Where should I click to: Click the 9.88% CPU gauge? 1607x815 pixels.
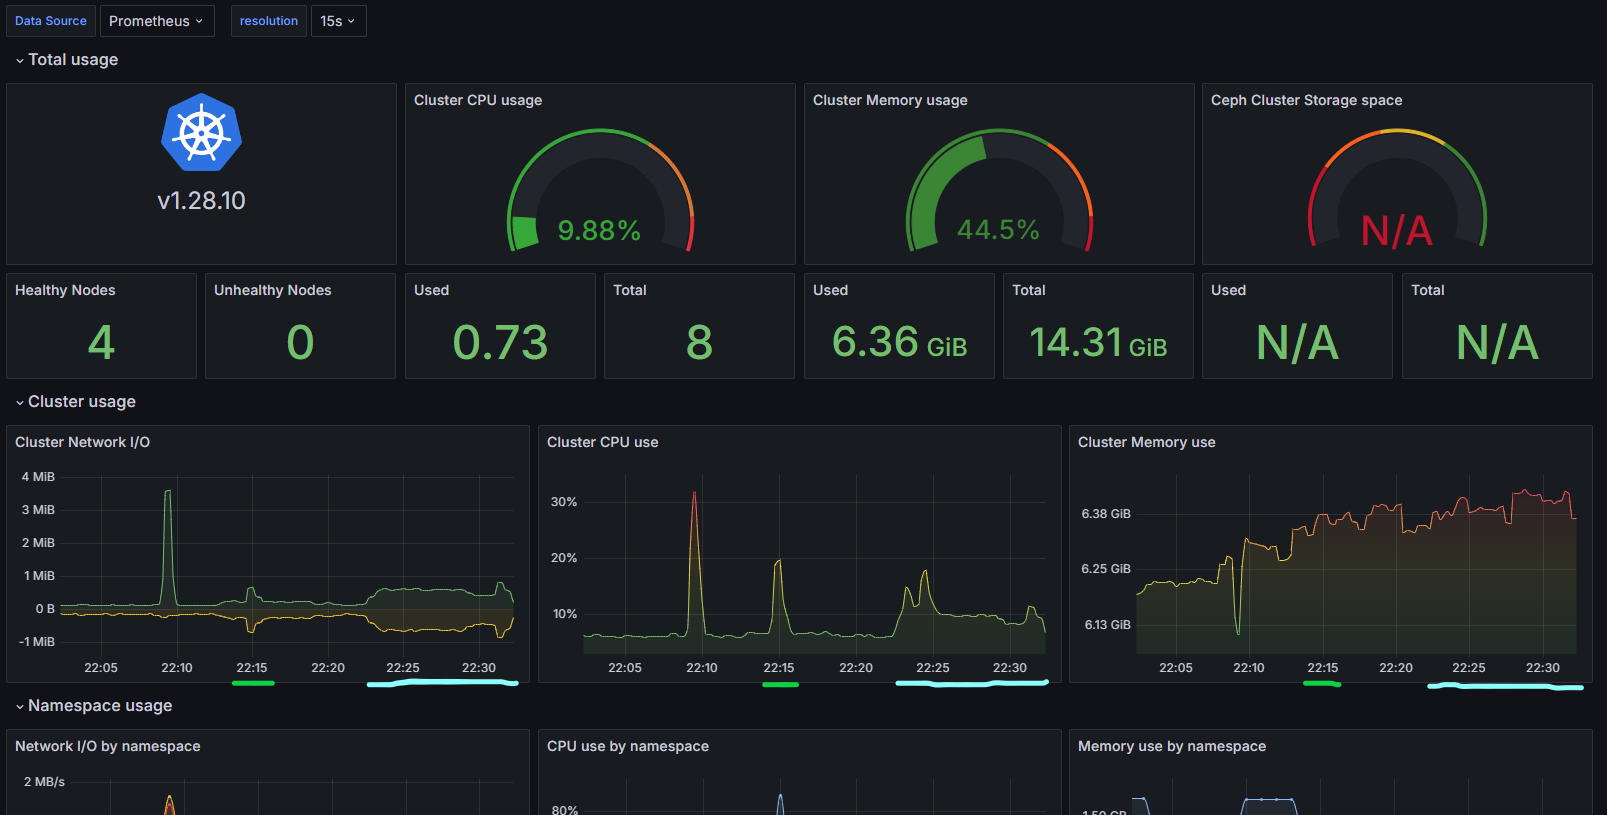(x=600, y=190)
